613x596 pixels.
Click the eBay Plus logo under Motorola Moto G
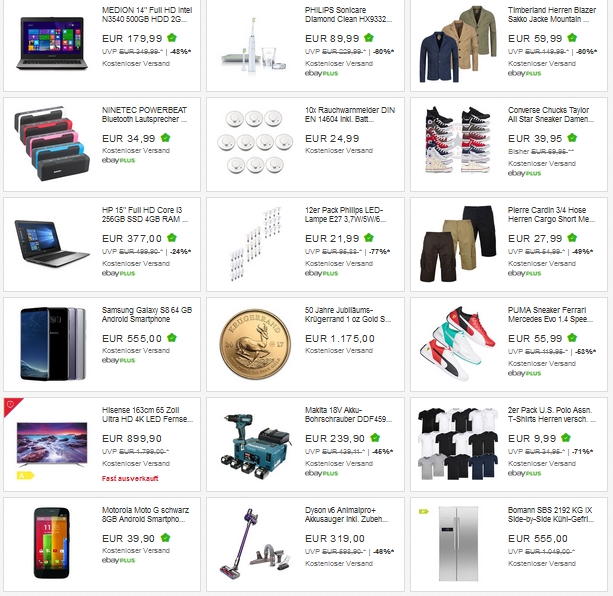[118, 560]
